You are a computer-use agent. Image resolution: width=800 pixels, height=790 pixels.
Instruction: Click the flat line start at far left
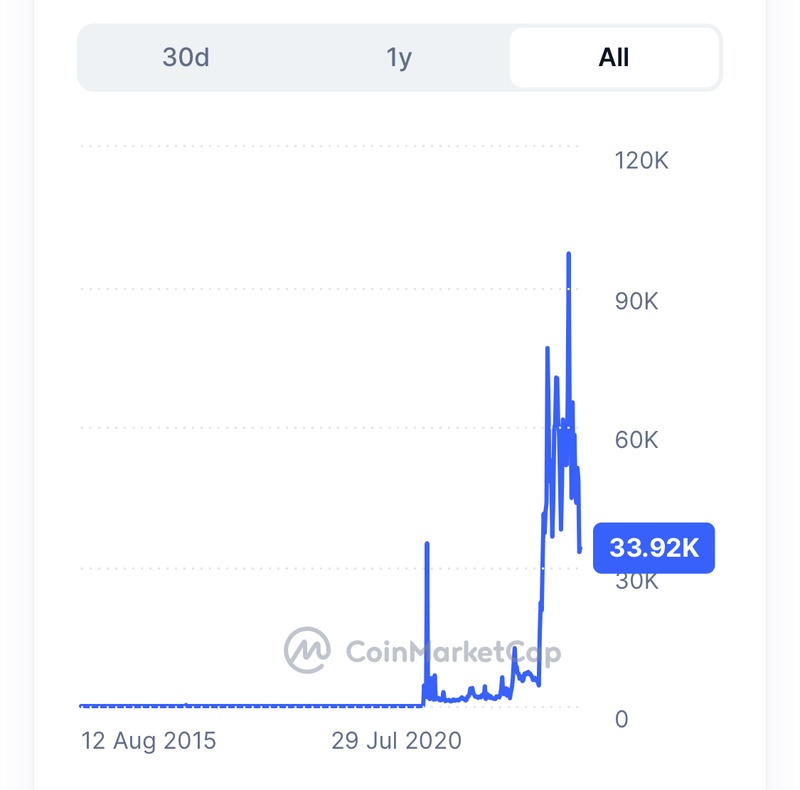[82, 706]
